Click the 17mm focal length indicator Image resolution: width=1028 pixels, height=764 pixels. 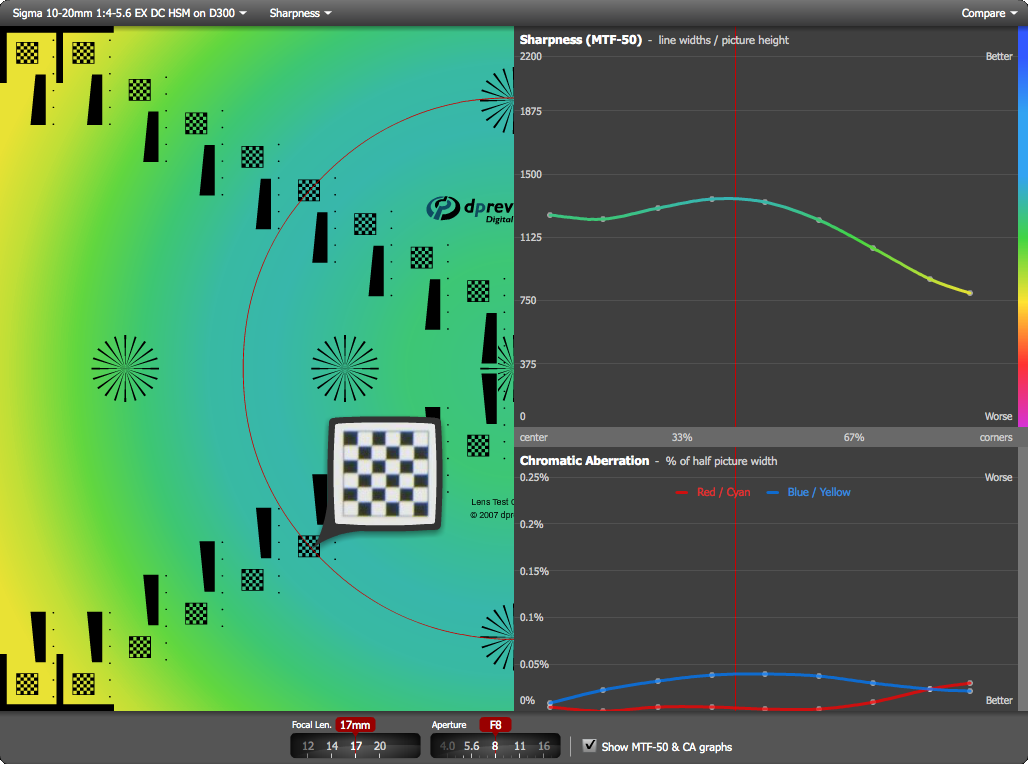pos(355,725)
